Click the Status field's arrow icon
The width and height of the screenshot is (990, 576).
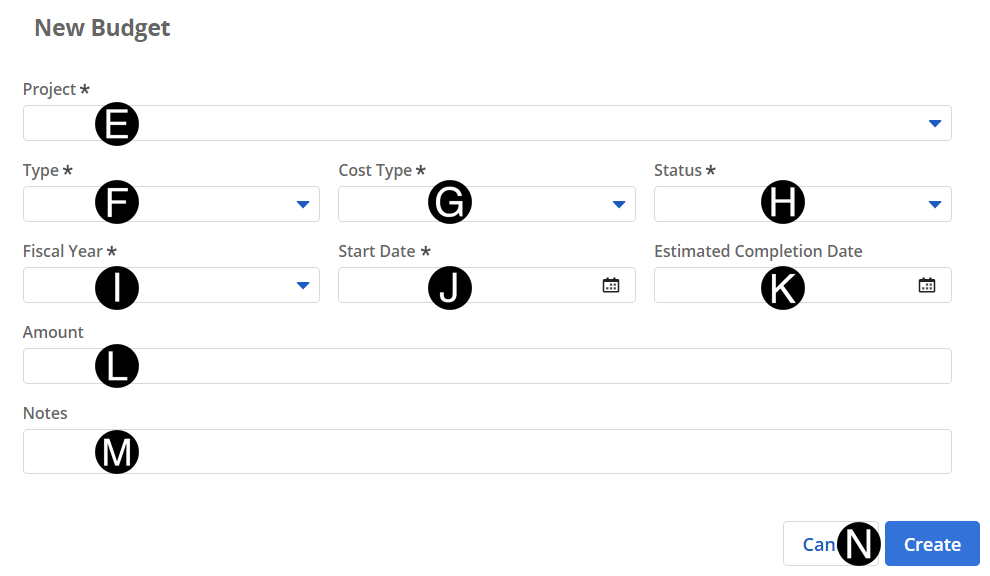click(934, 204)
